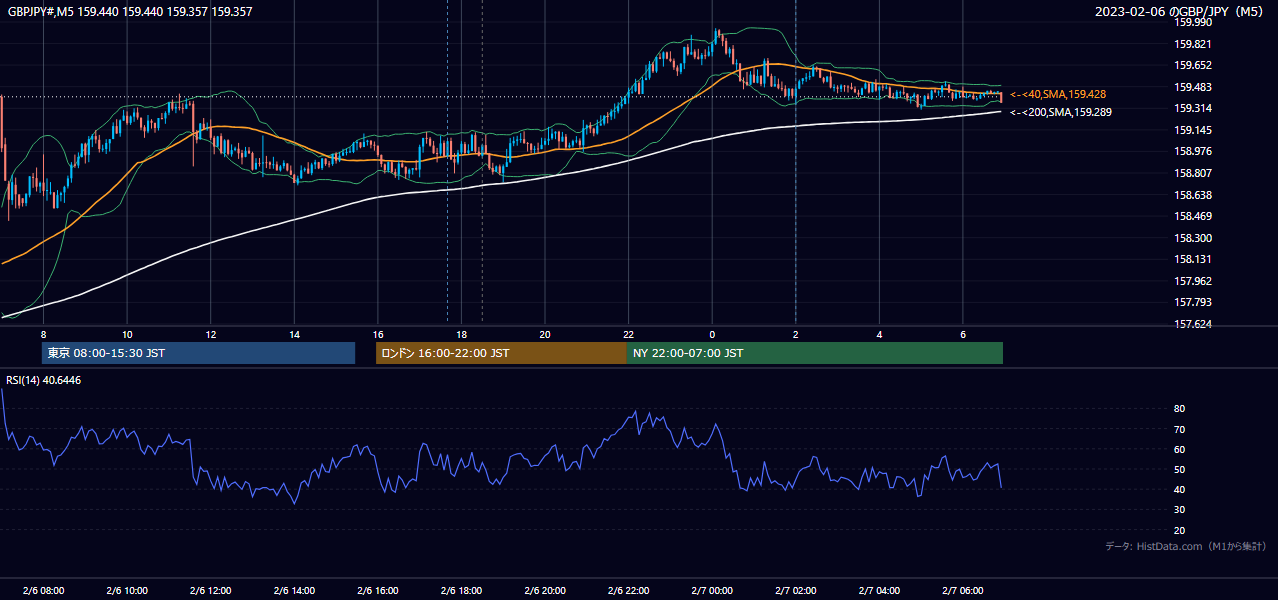Click the RSI axis level 30
Viewport: 1278px width, 600px height.
click(x=1179, y=510)
